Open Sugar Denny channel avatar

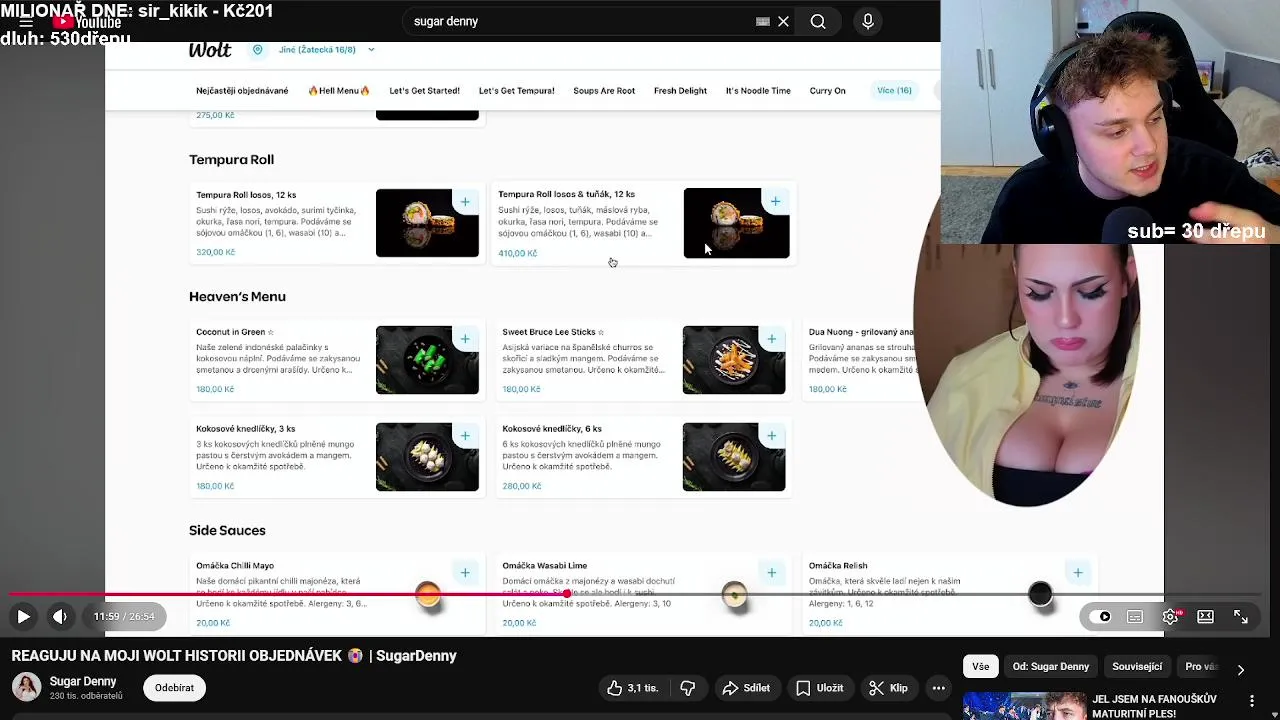[26, 688]
